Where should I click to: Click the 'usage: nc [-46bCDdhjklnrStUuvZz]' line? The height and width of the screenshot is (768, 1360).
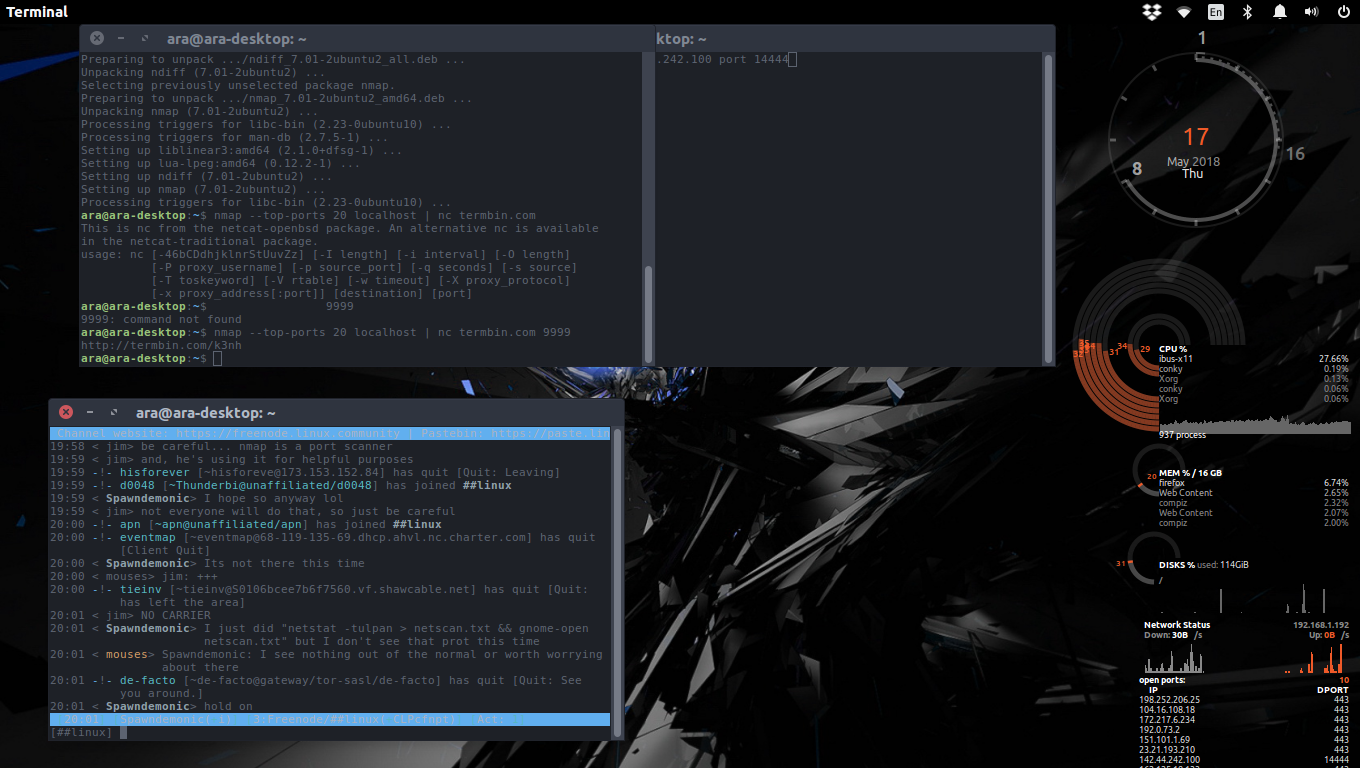coord(325,254)
